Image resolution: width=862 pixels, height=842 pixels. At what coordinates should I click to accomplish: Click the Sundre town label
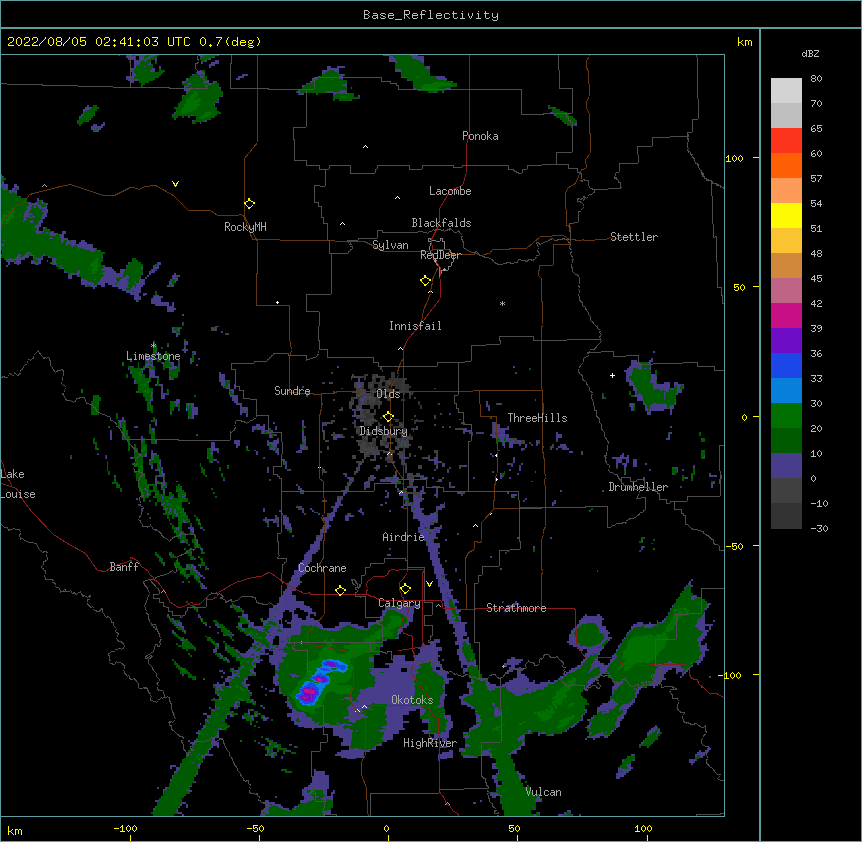click(292, 391)
